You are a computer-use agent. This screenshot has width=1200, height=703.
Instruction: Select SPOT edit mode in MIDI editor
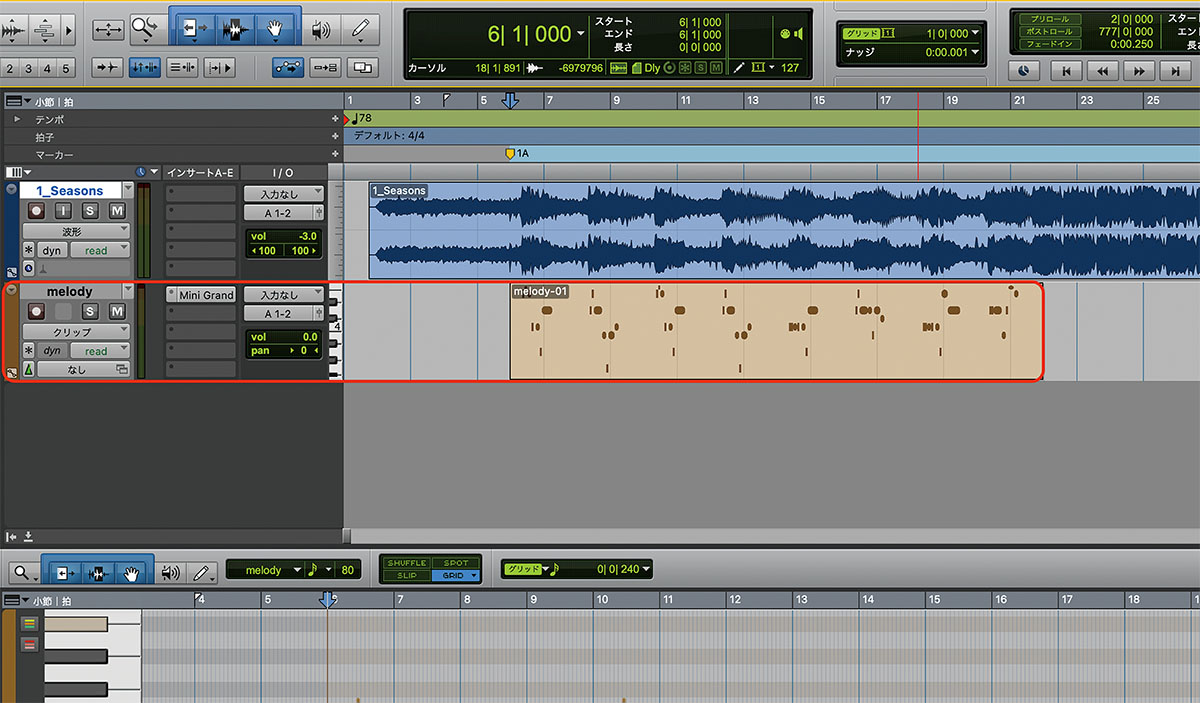[456, 563]
